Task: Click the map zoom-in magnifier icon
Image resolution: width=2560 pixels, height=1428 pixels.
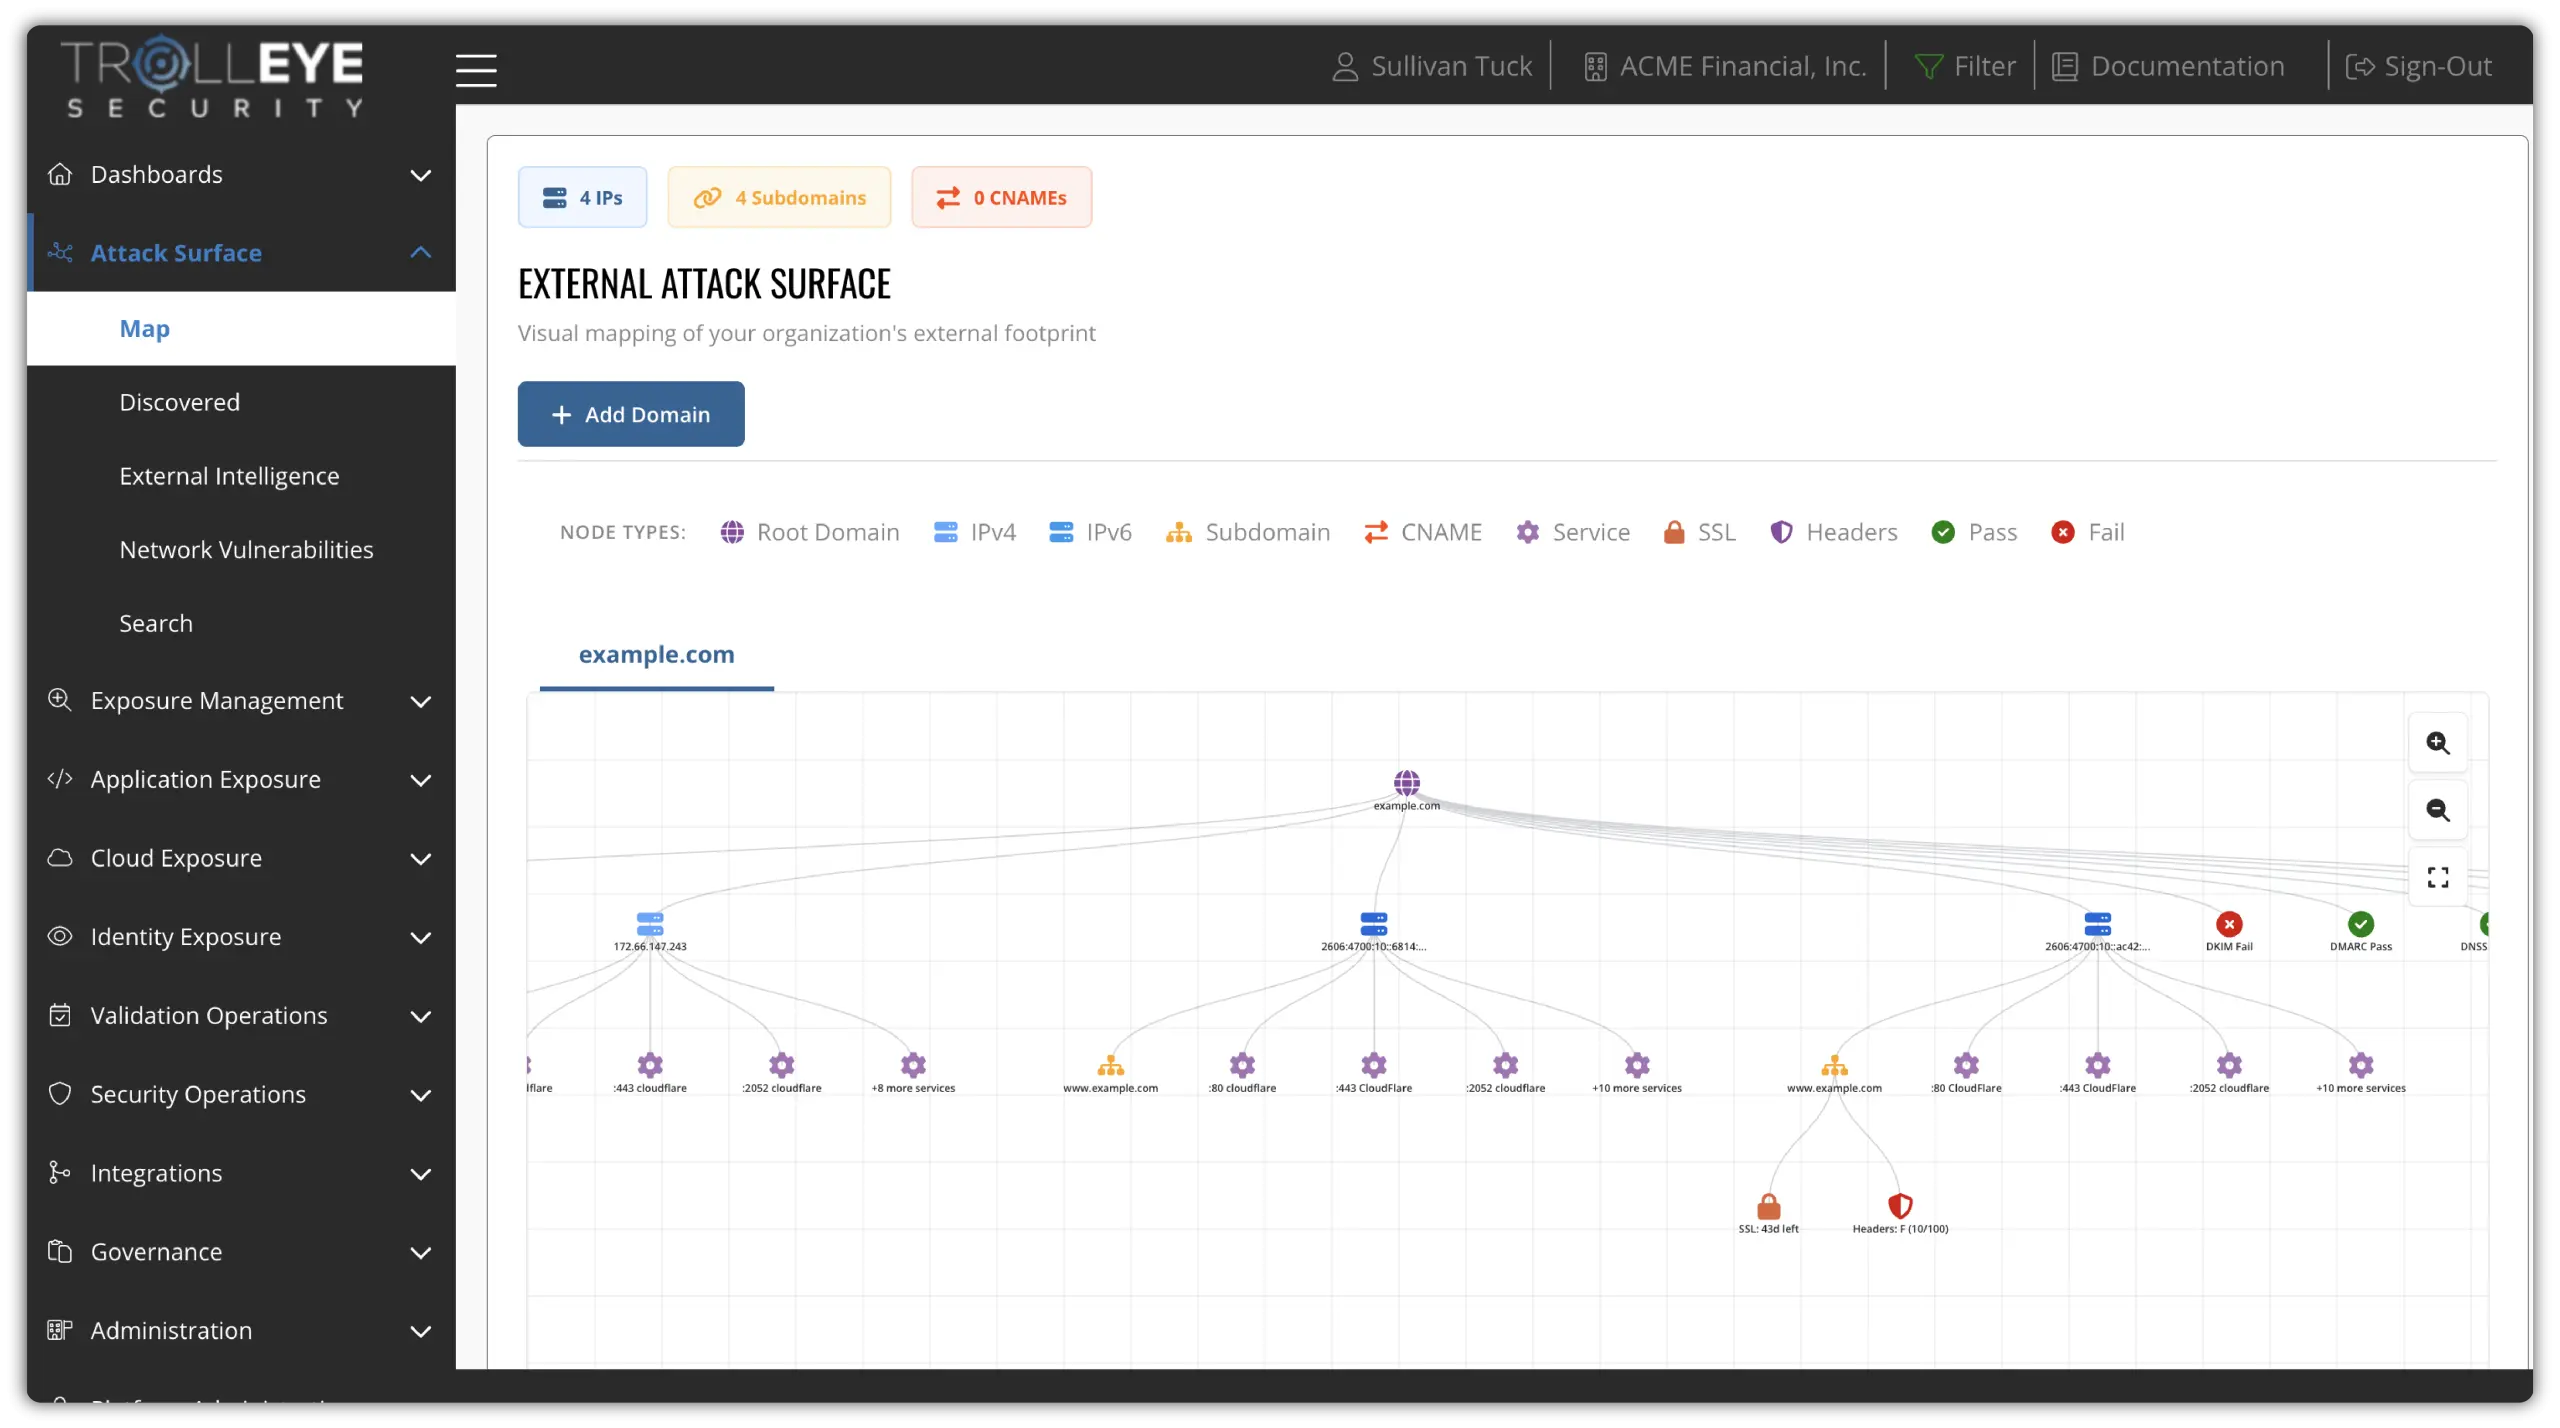Action: pyautogui.click(x=2437, y=743)
